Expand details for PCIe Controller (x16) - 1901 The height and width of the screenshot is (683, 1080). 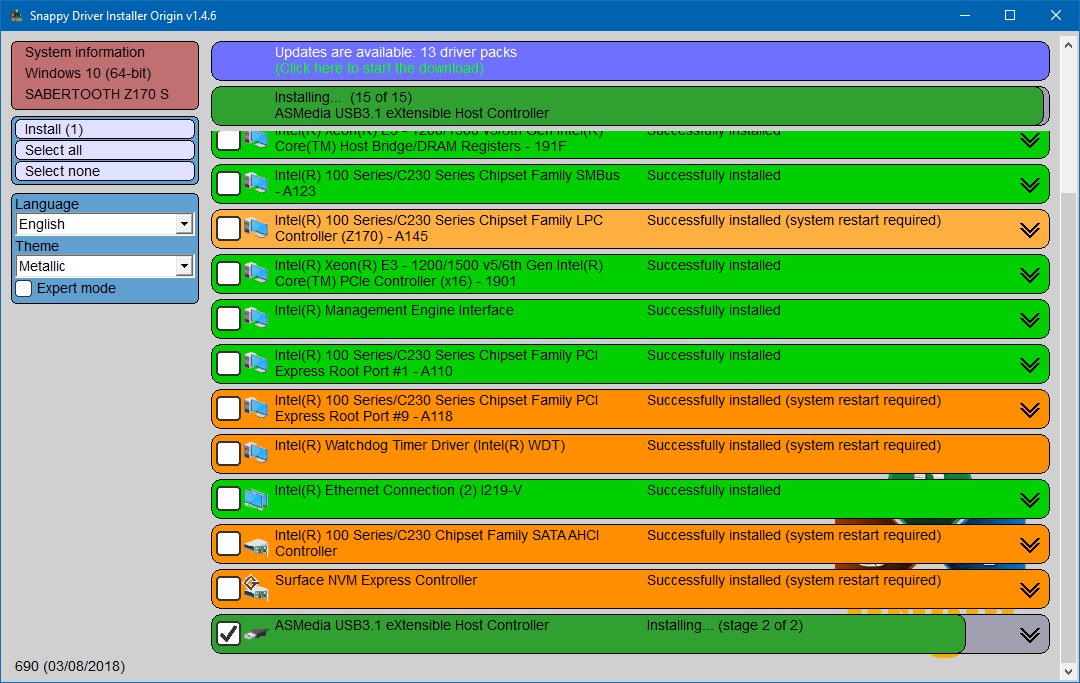point(1030,275)
